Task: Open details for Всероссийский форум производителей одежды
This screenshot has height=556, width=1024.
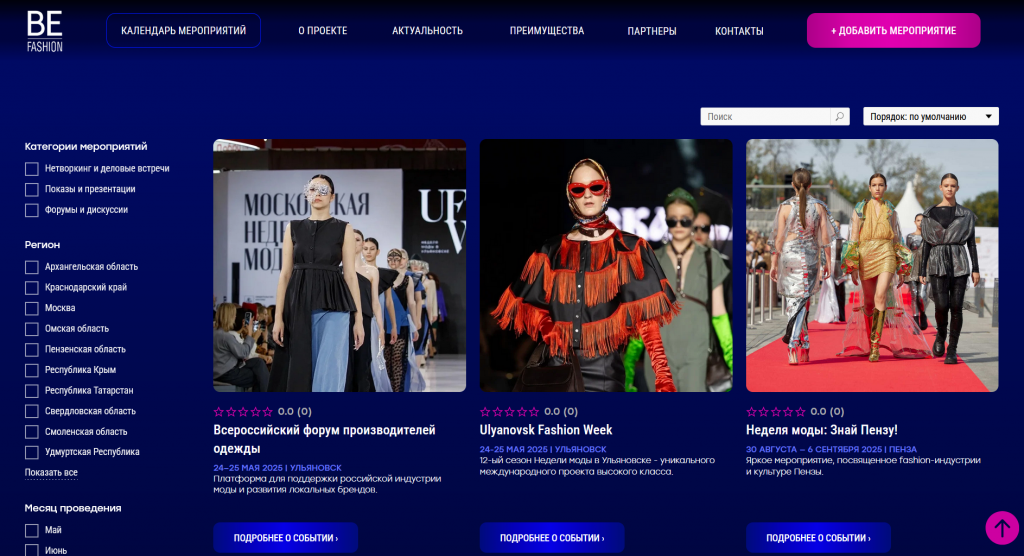Action: point(285,538)
